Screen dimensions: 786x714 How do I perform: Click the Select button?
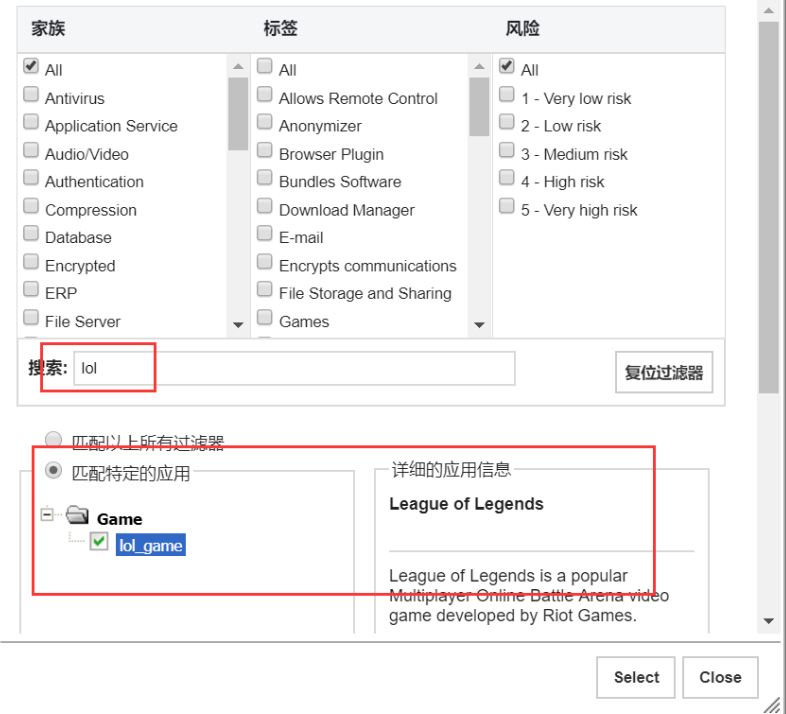click(636, 677)
